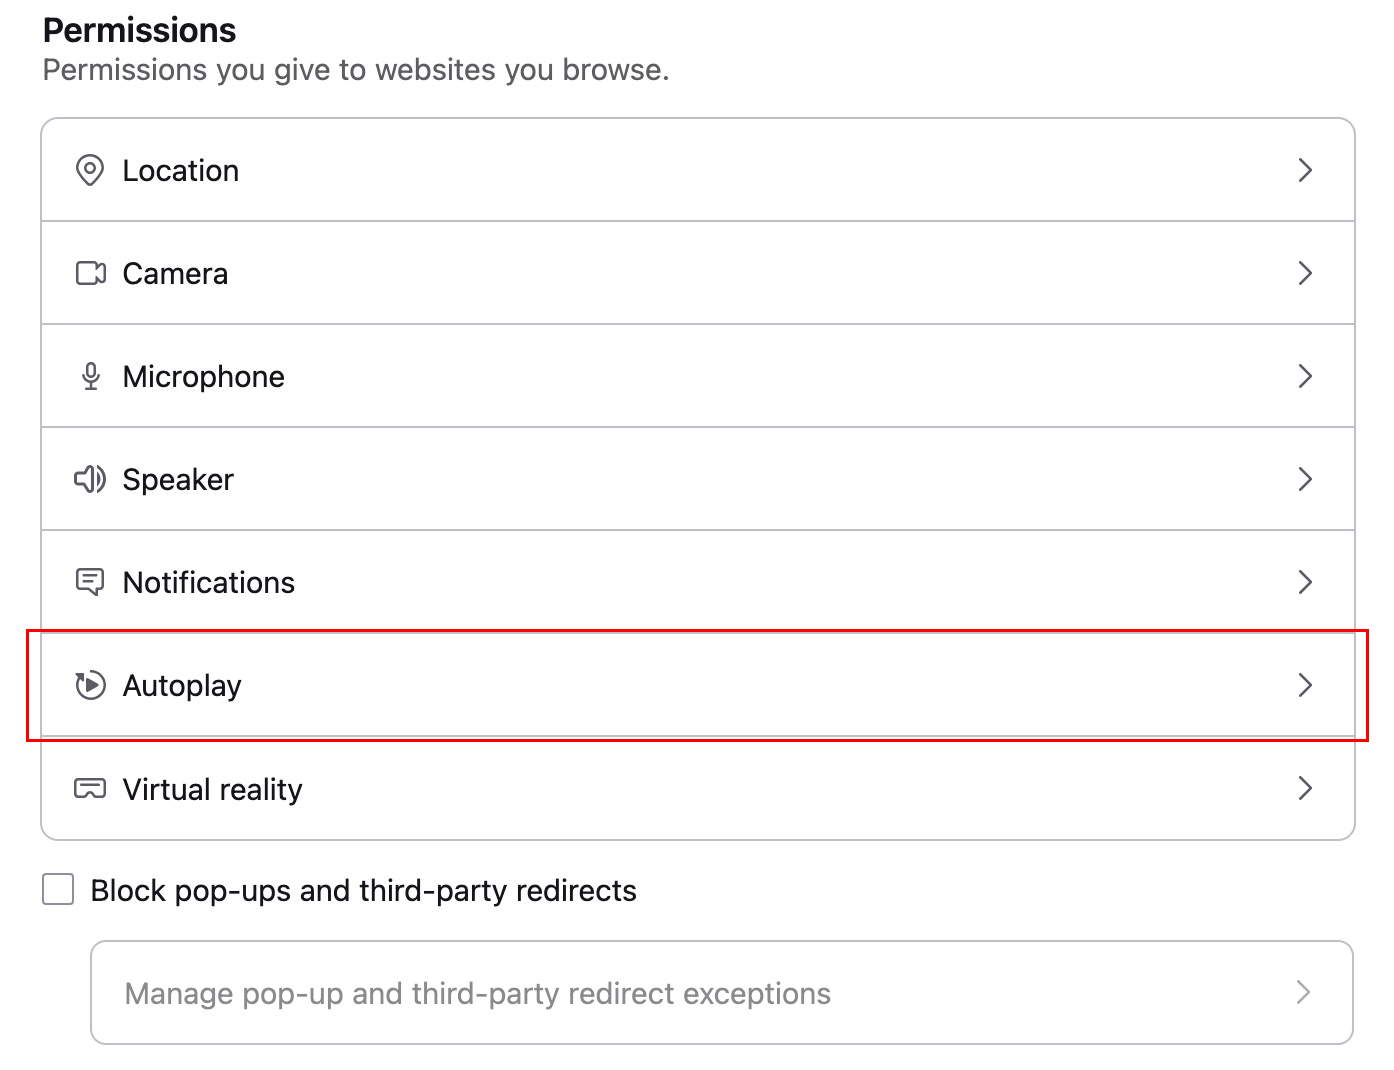Click the Location pin icon
The image size is (1394, 1070).
(90, 170)
